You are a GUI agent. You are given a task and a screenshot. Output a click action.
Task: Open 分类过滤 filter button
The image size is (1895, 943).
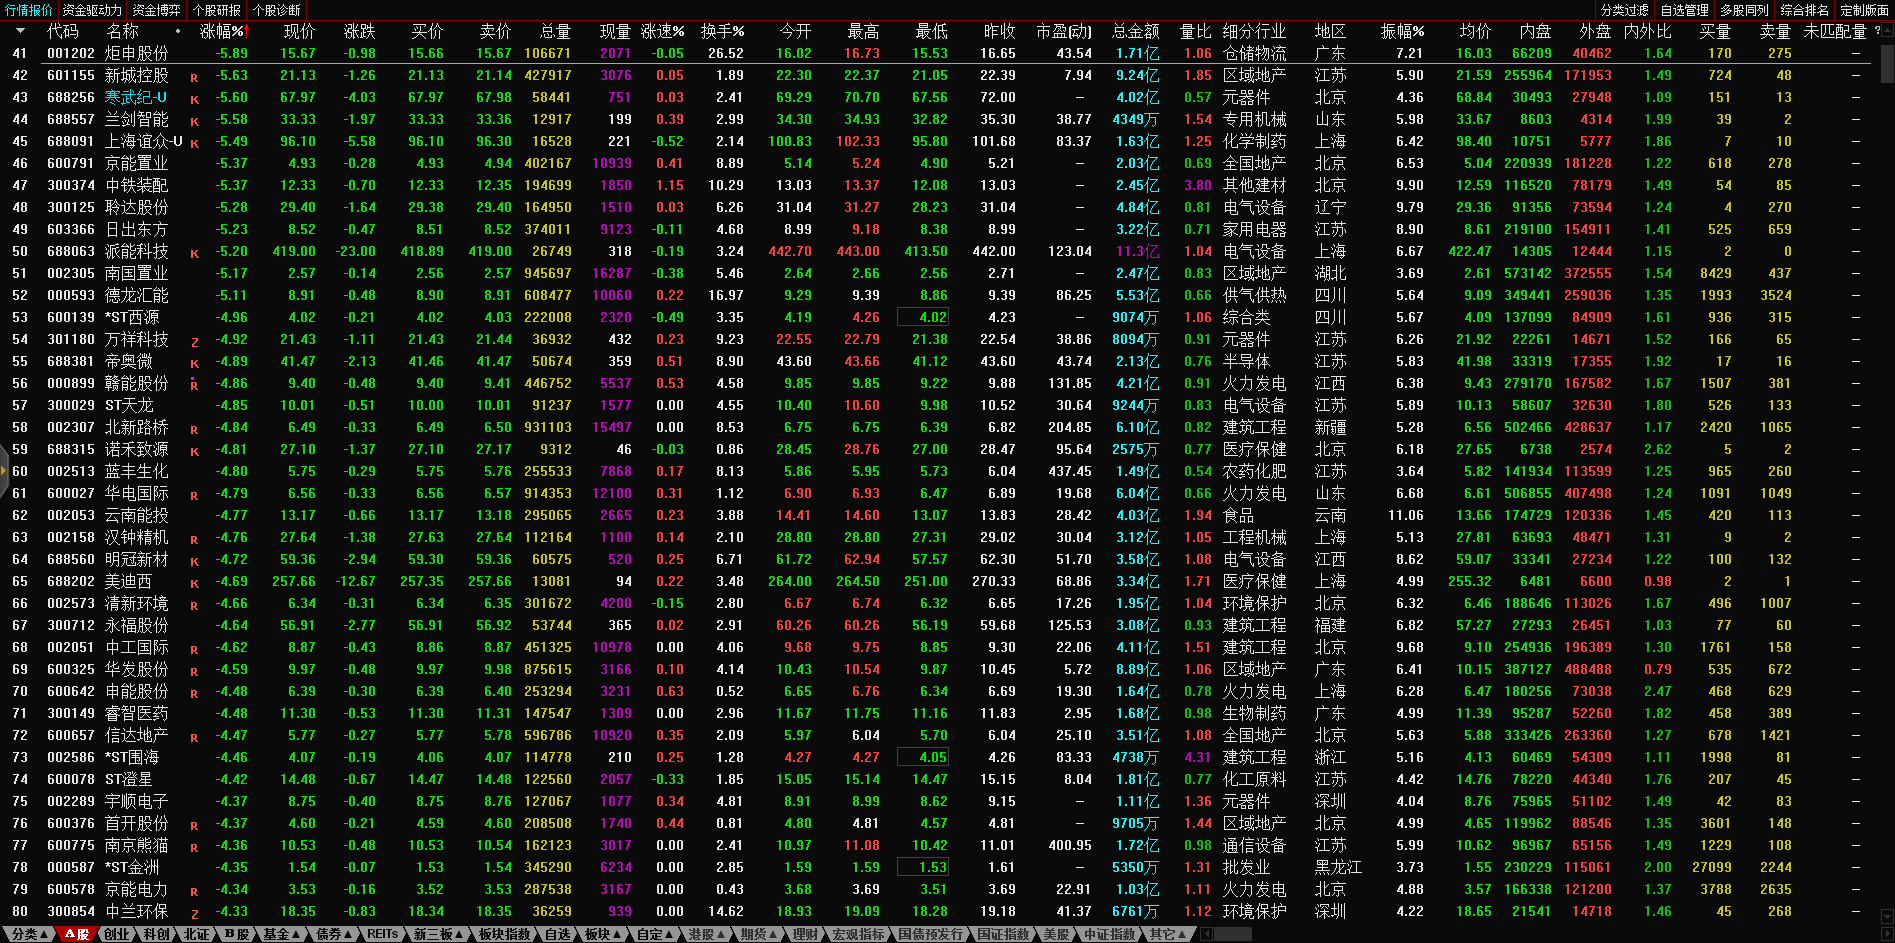tap(1624, 10)
